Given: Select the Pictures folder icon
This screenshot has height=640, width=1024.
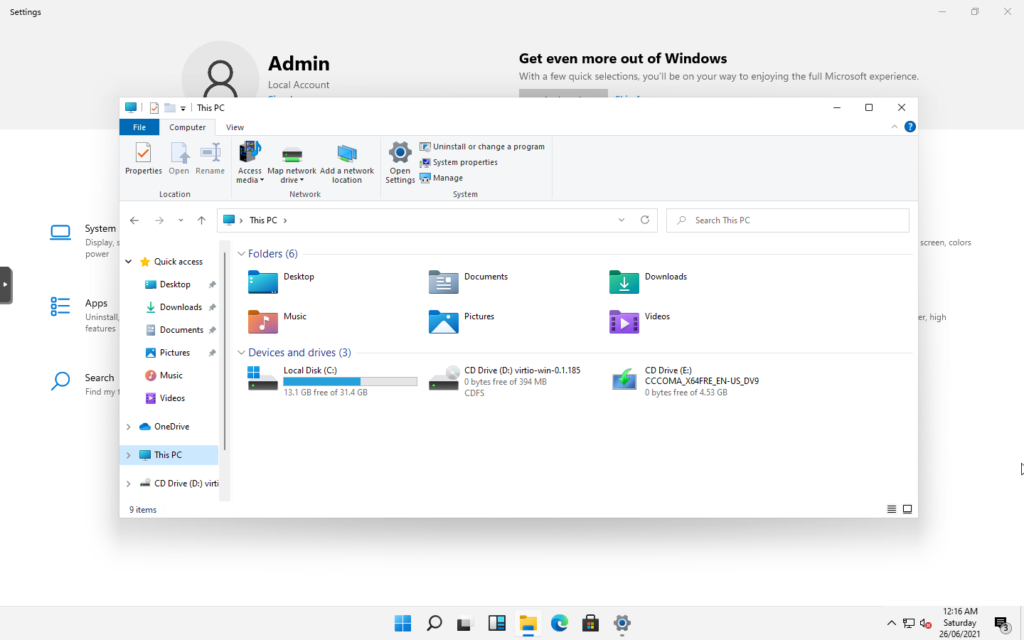Looking at the screenshot, I should pyautogui.click(x=443, y=322).
